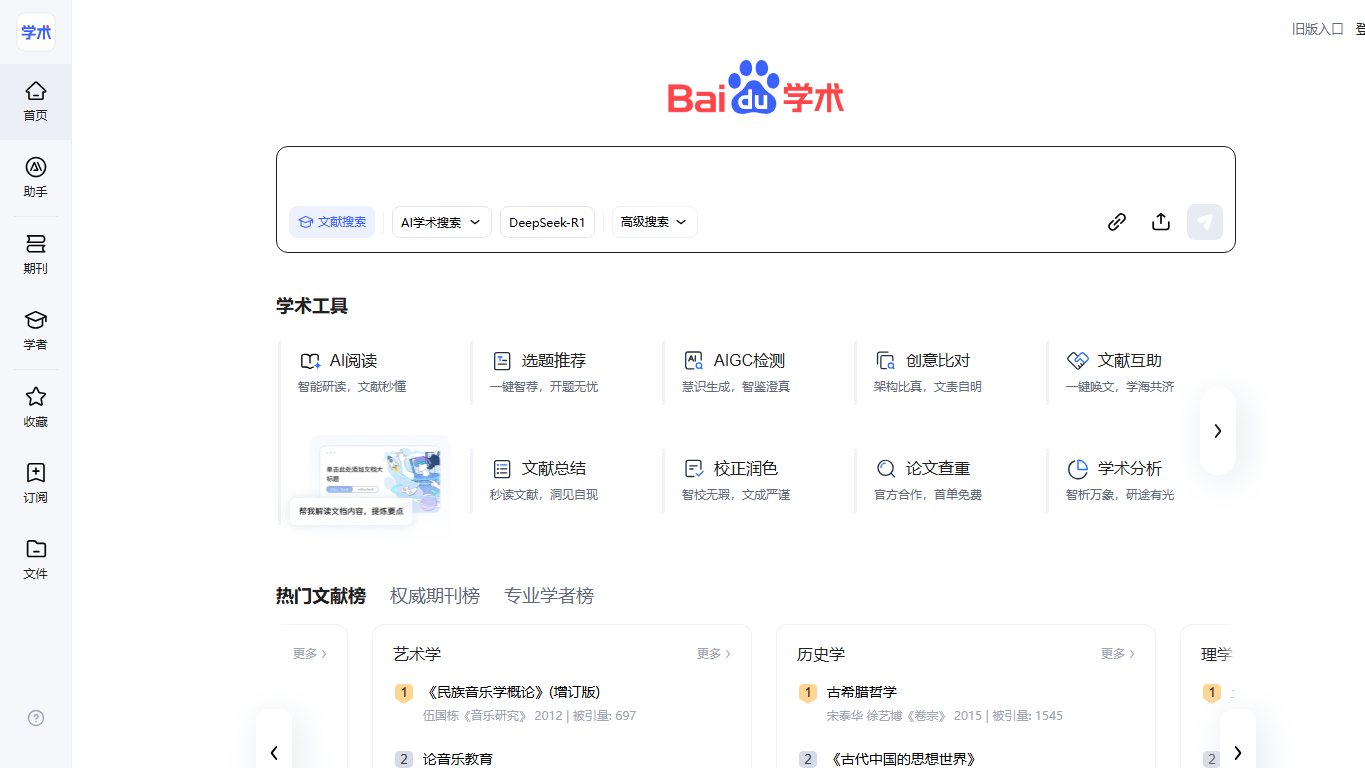Open the 古希腊哲学 entry

coord(862,692)
